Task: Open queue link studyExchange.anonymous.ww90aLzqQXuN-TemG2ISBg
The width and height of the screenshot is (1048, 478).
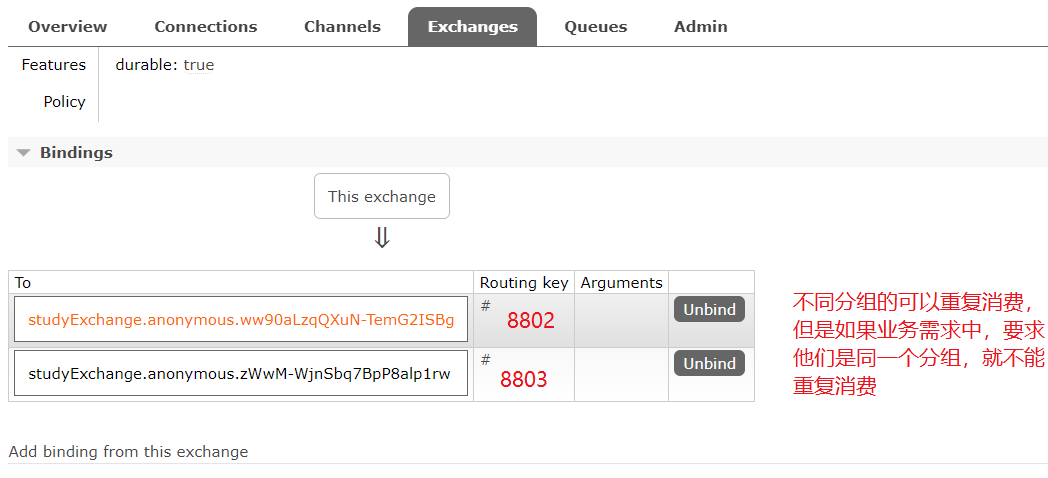Action: 241,320
